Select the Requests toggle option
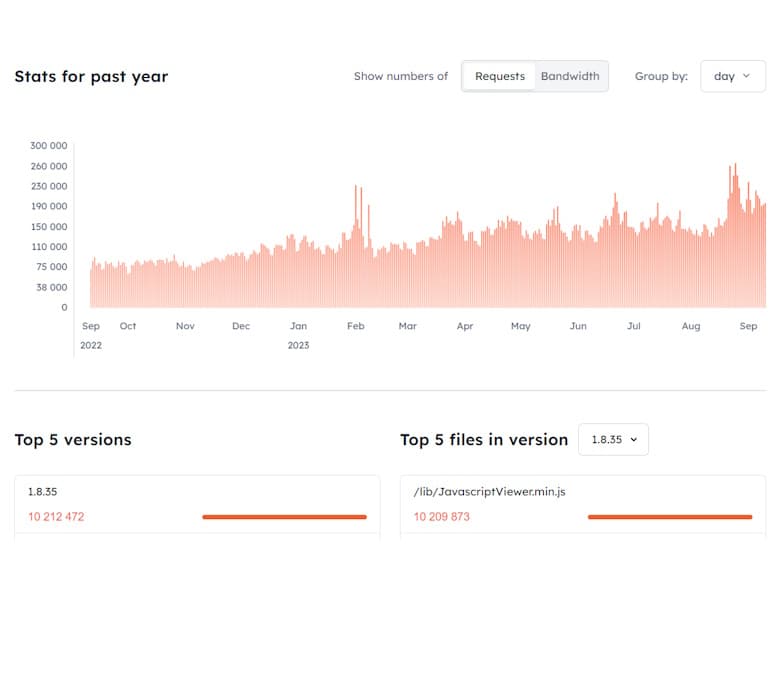This screenshot has width=780, height=680. [x=499, y=76]
